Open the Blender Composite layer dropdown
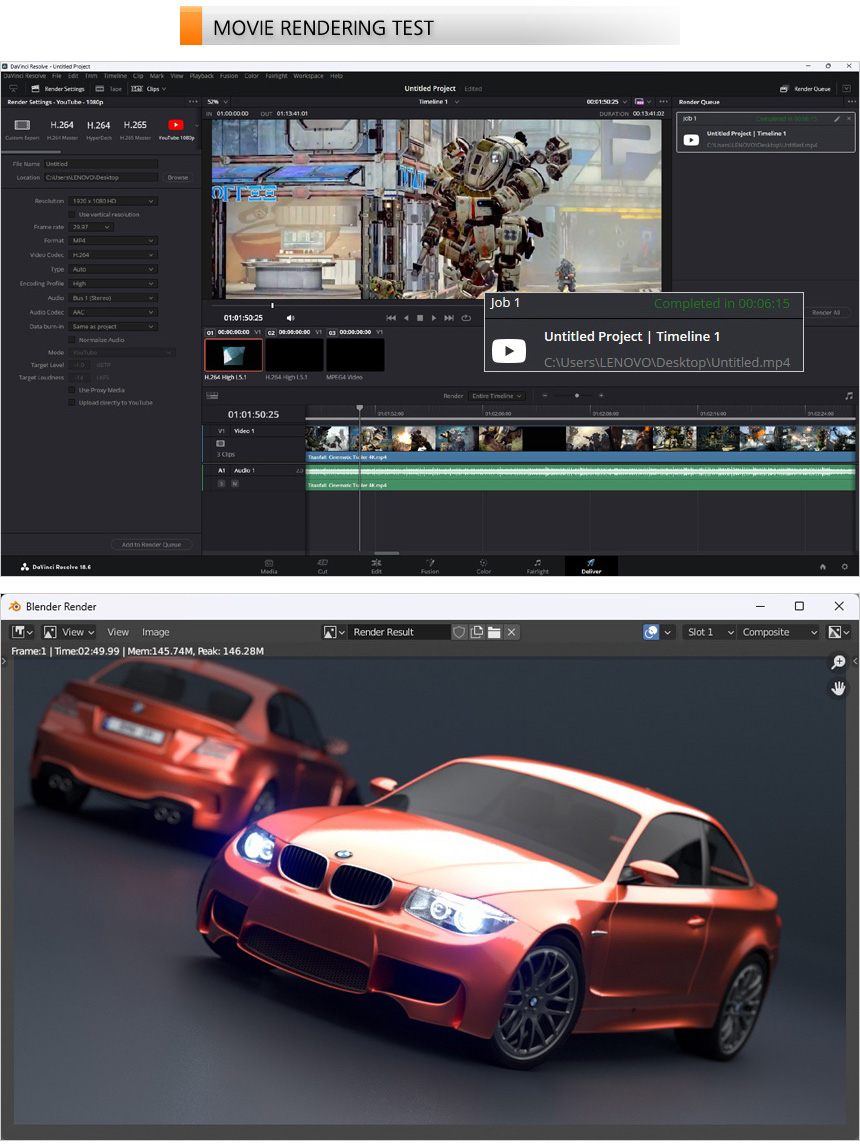860x1145 pixels. pos(778,632)
